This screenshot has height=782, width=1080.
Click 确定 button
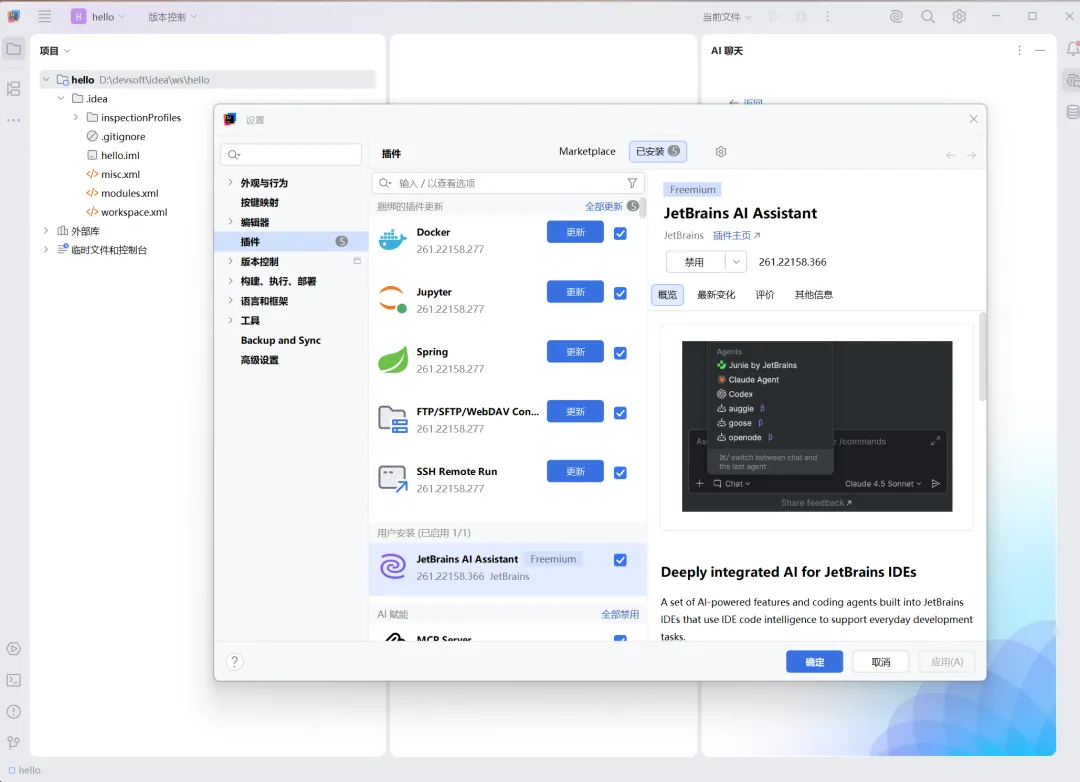point(814,662)
